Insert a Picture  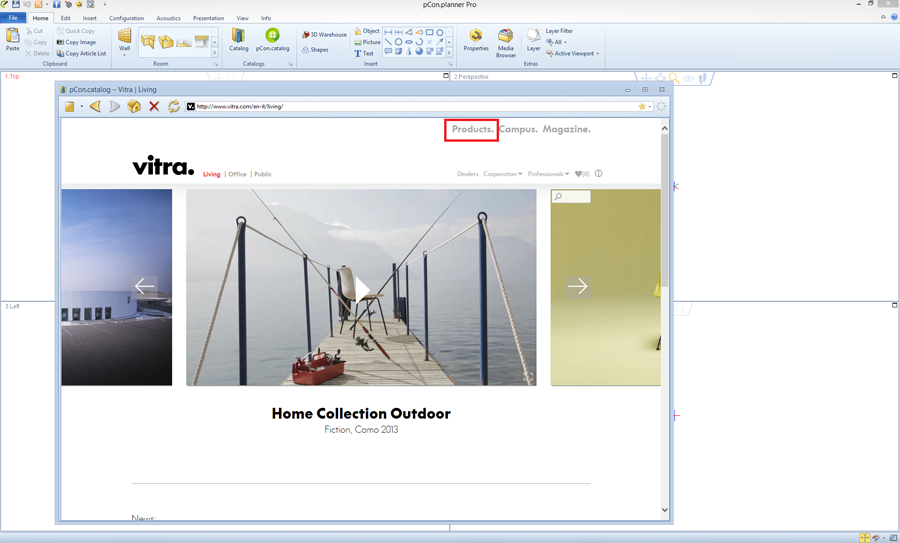367,42
